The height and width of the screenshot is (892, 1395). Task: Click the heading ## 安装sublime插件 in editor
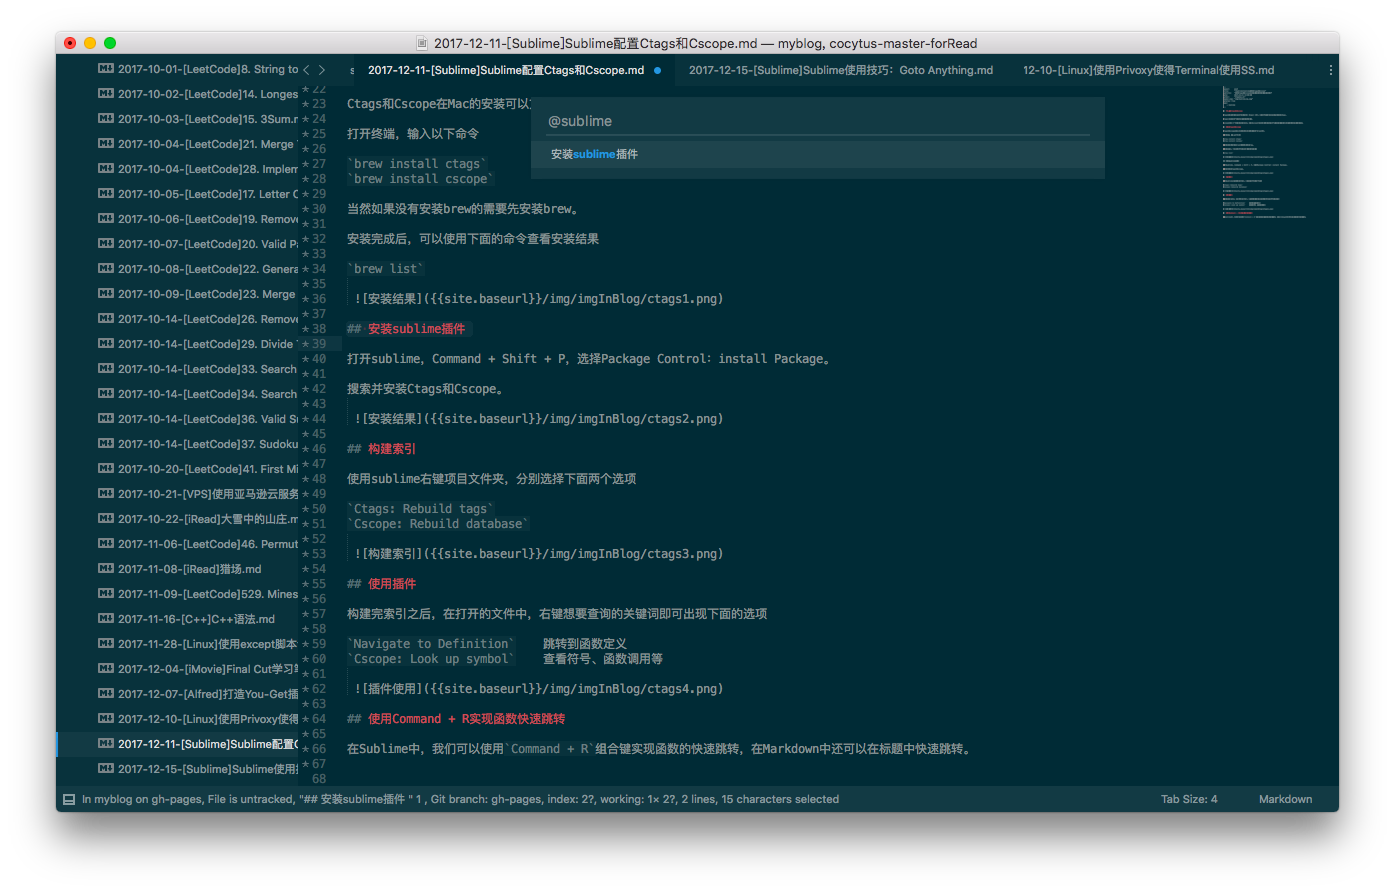tap(406, 329)
